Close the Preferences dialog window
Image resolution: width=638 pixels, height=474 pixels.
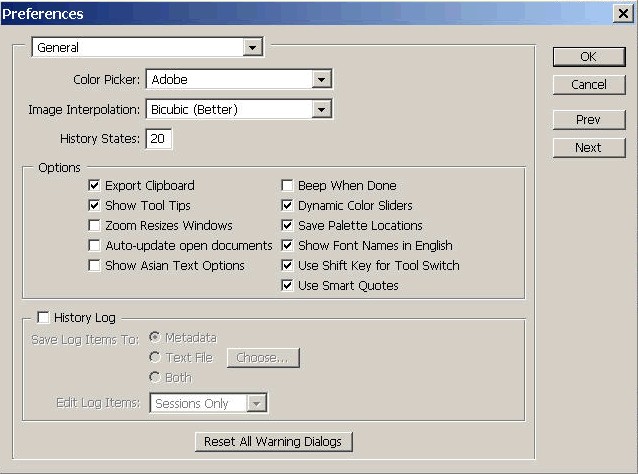(622, 14)
